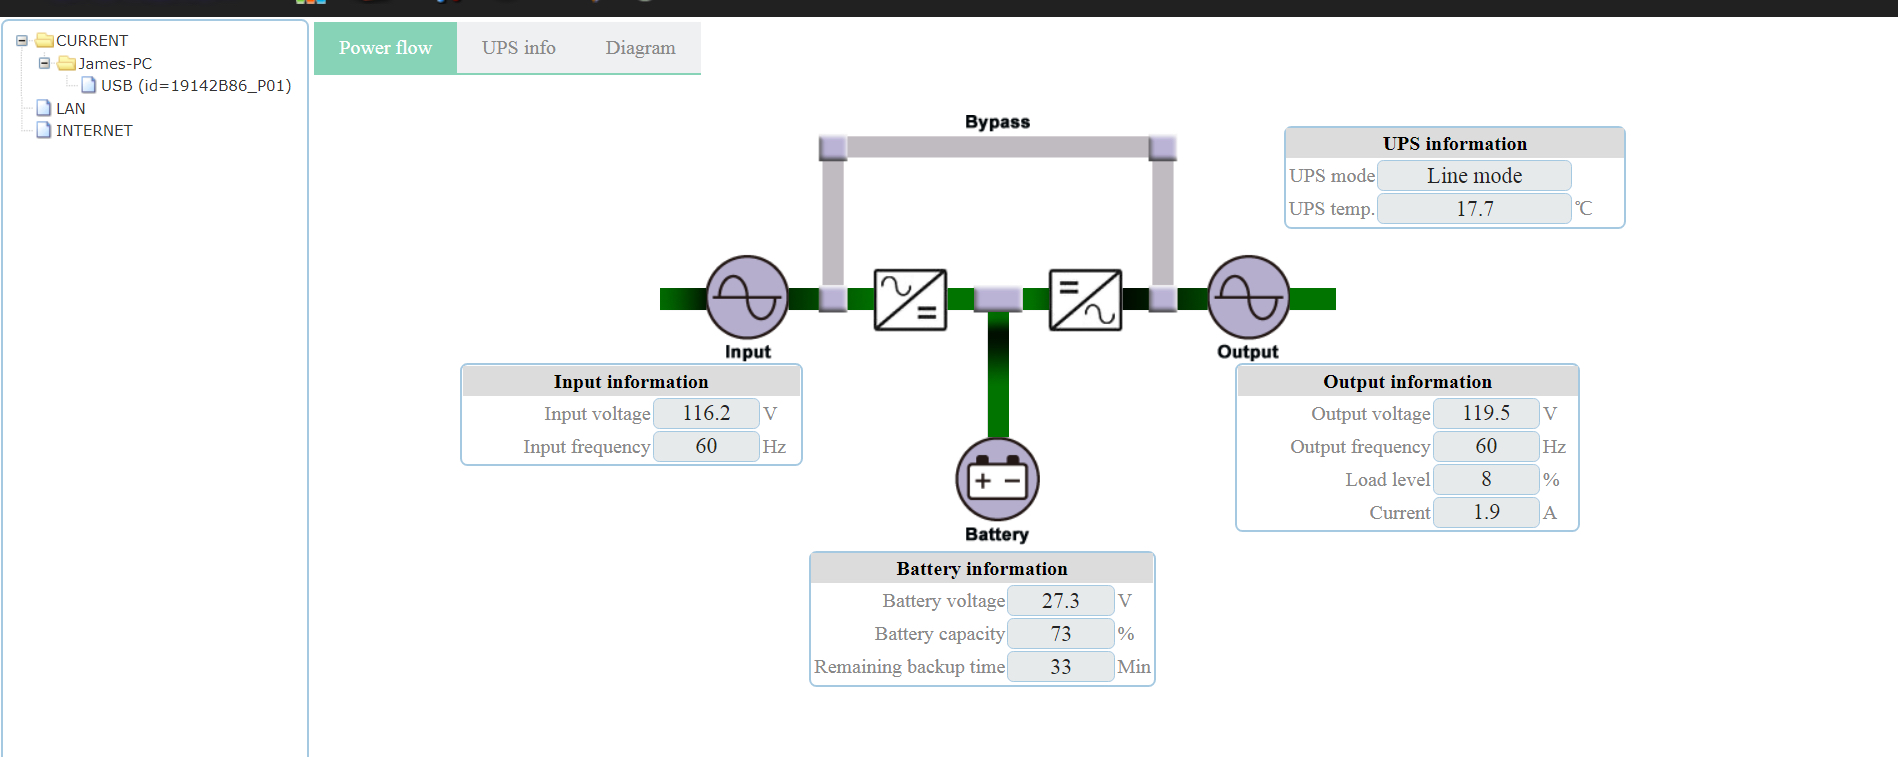Click the Battery icon in diagram

tap(997, 480)
